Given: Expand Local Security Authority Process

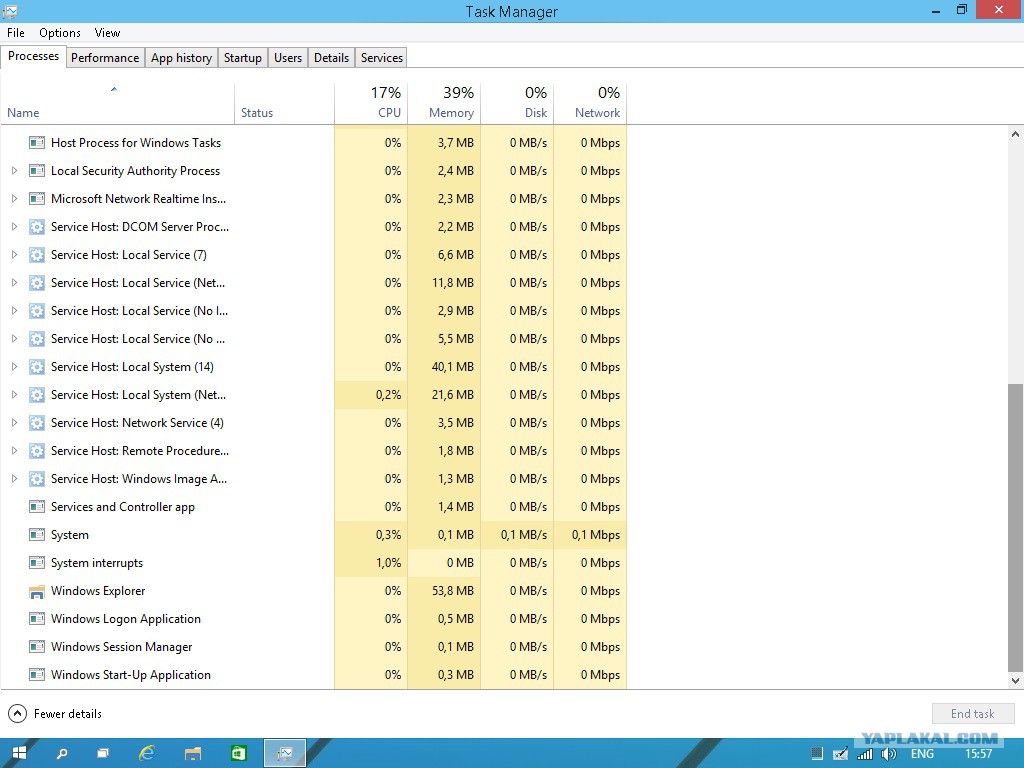Looking at the screenshot, I should click(x=14, y=170).
